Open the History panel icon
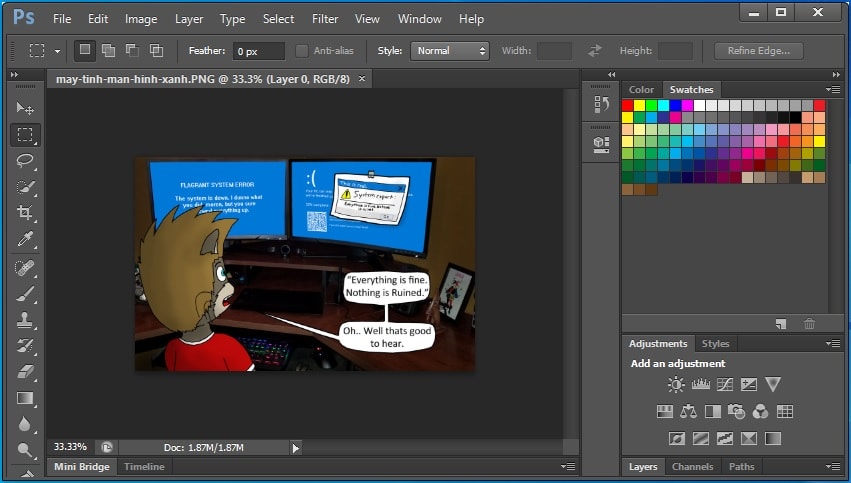 601,104
